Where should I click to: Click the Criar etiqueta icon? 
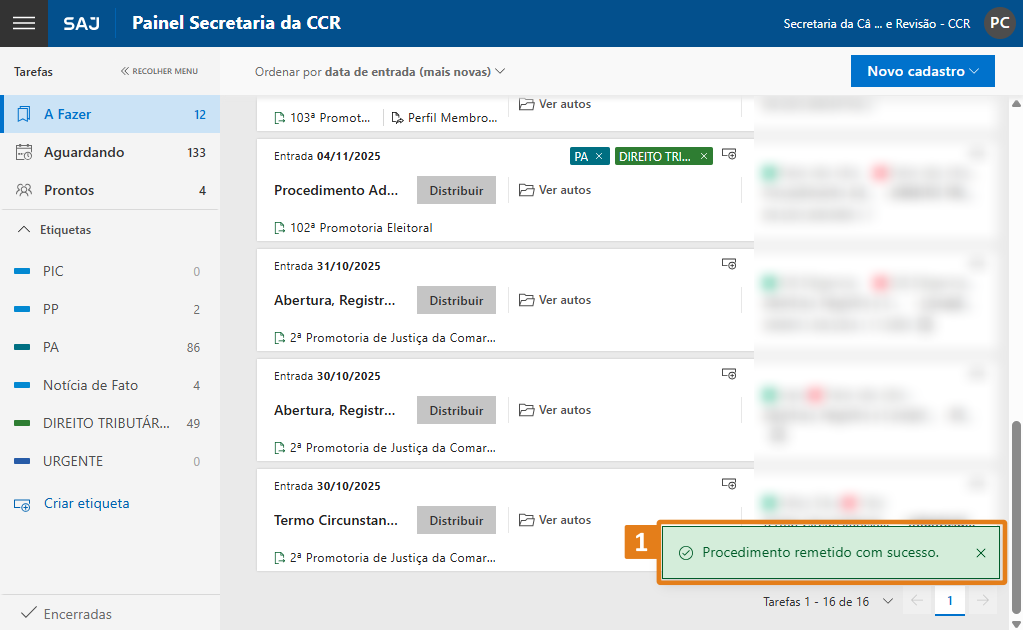pyautogui.click(x=23, y=504)
